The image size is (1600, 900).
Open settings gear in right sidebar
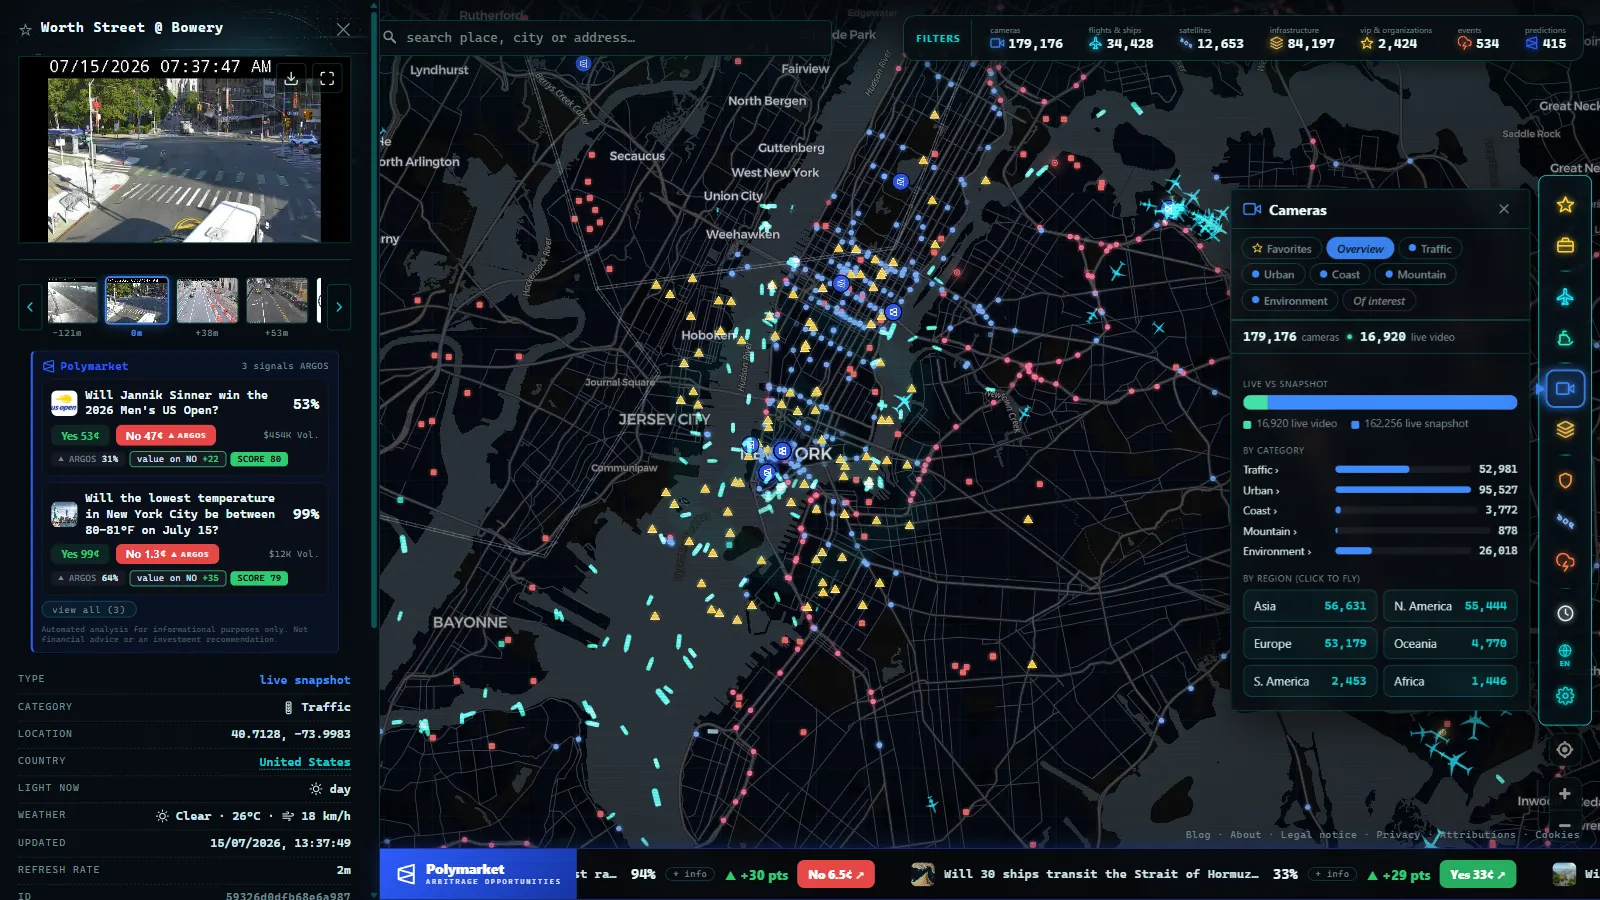pos(1565,695)
